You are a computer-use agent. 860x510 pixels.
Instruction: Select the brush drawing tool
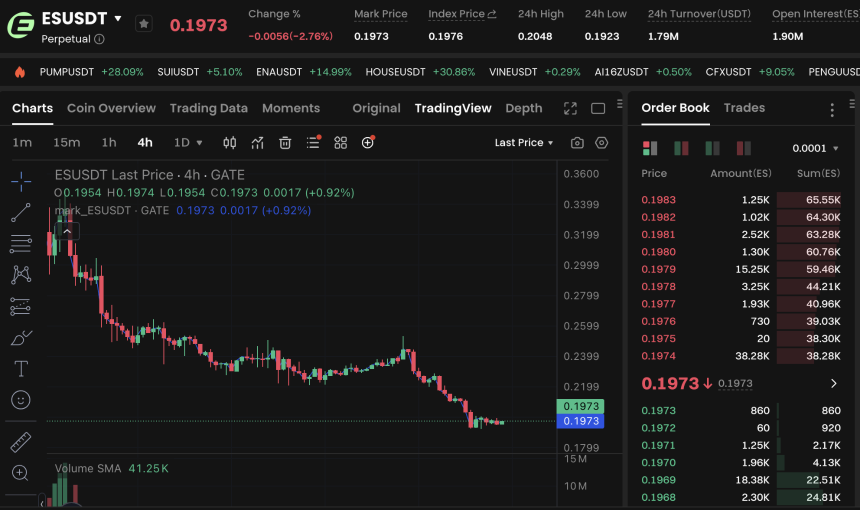[x=21, y=338]
